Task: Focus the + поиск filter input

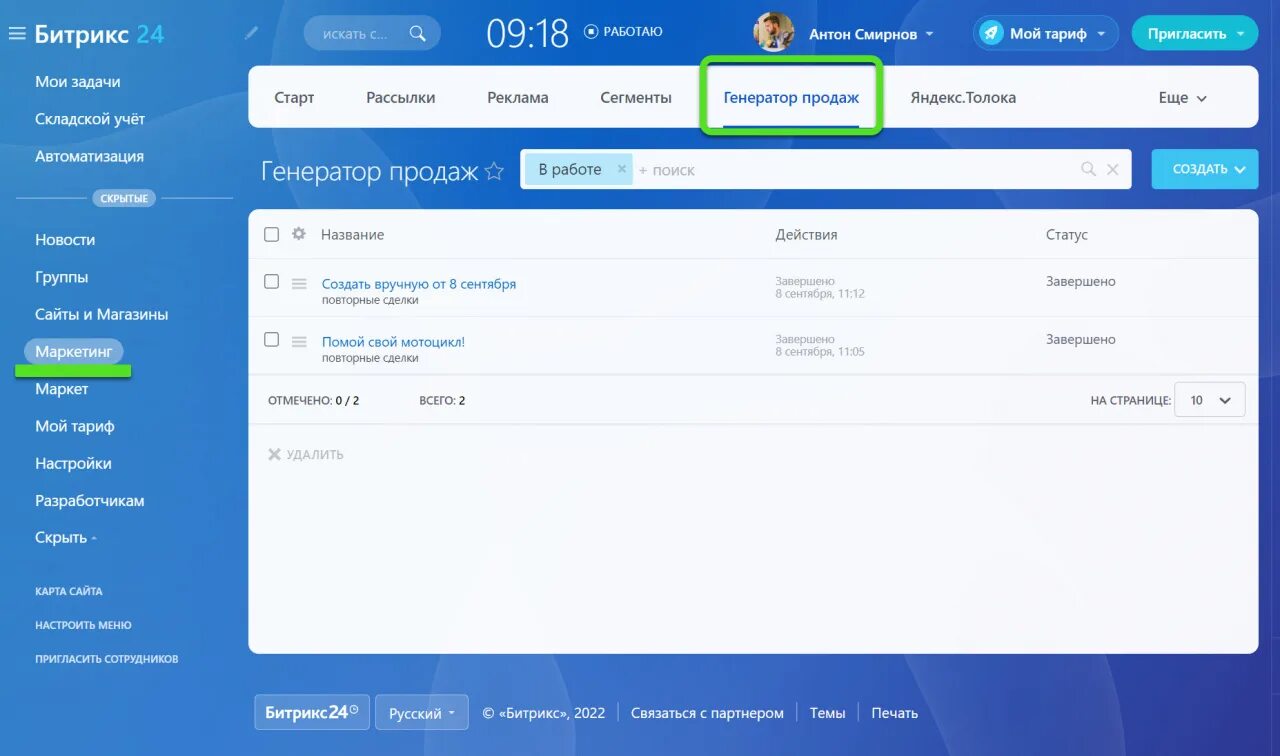Action: [x=855, y=170]
